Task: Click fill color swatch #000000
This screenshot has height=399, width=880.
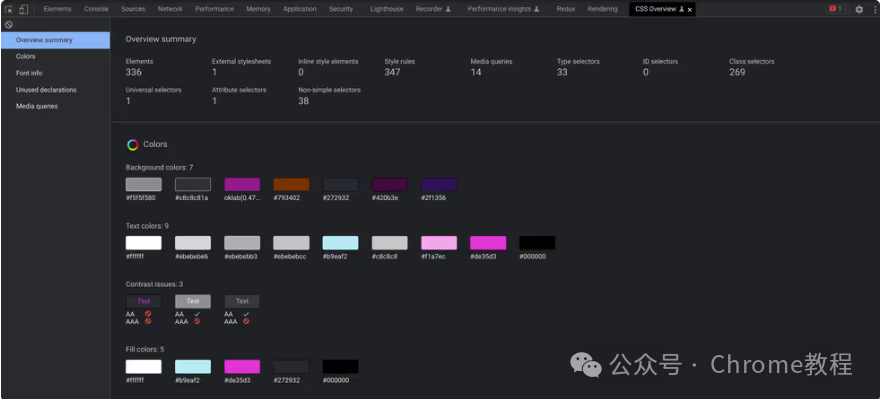Action: click(341, 367)
